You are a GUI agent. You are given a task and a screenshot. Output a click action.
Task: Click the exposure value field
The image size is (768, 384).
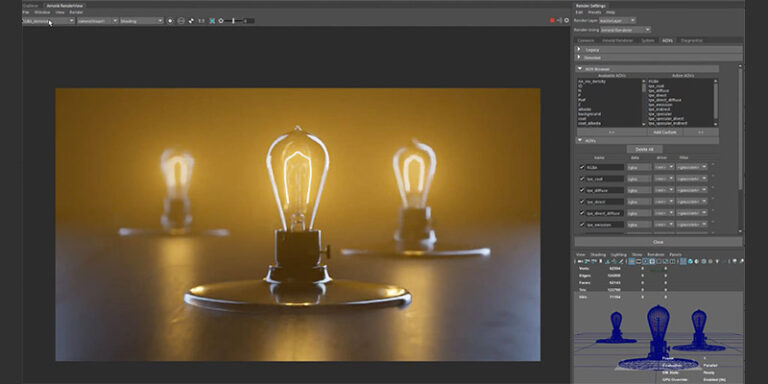249,21
